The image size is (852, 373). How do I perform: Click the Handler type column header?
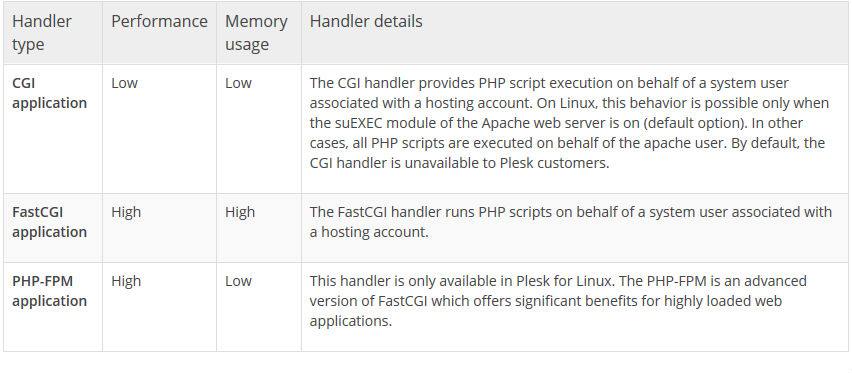click(x=42, y=33)
